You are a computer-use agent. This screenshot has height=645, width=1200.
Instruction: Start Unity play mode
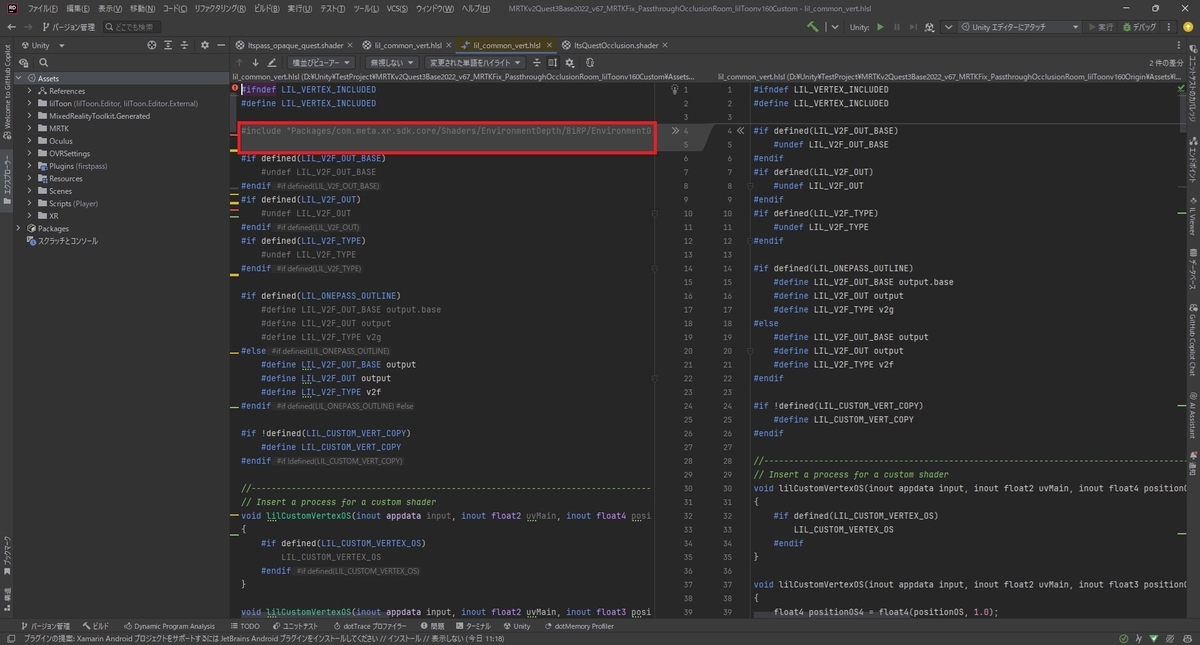point(880,27)
